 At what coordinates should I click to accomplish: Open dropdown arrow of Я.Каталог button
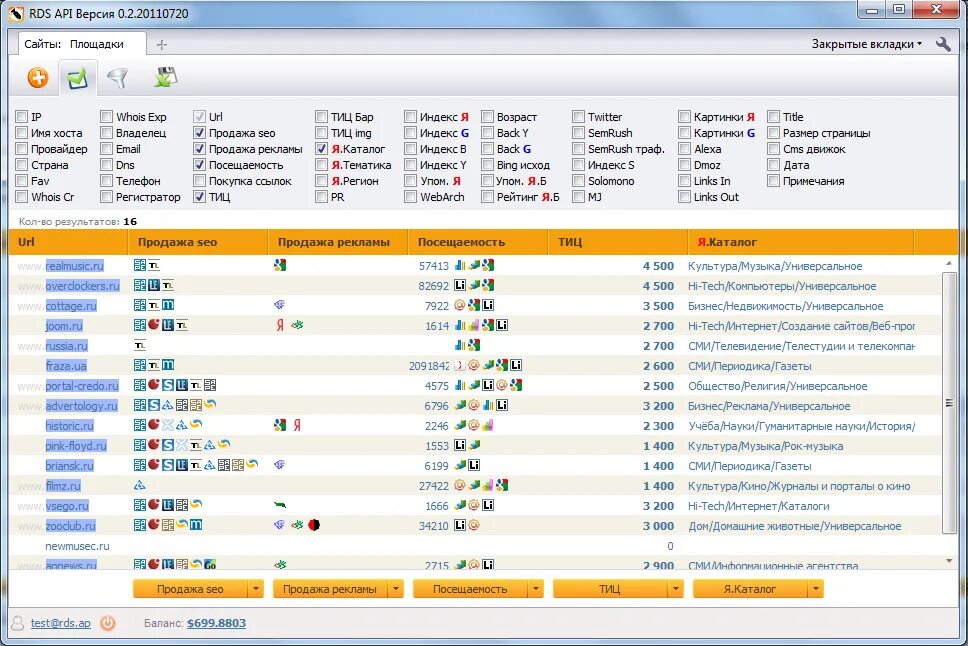tap(816, 589)
